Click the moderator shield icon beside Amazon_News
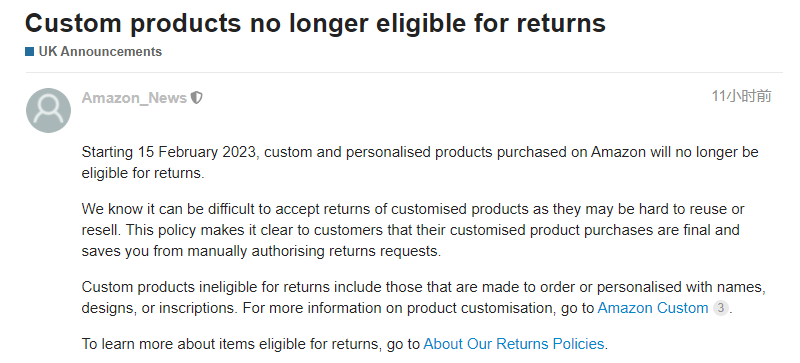 point(196,98)
